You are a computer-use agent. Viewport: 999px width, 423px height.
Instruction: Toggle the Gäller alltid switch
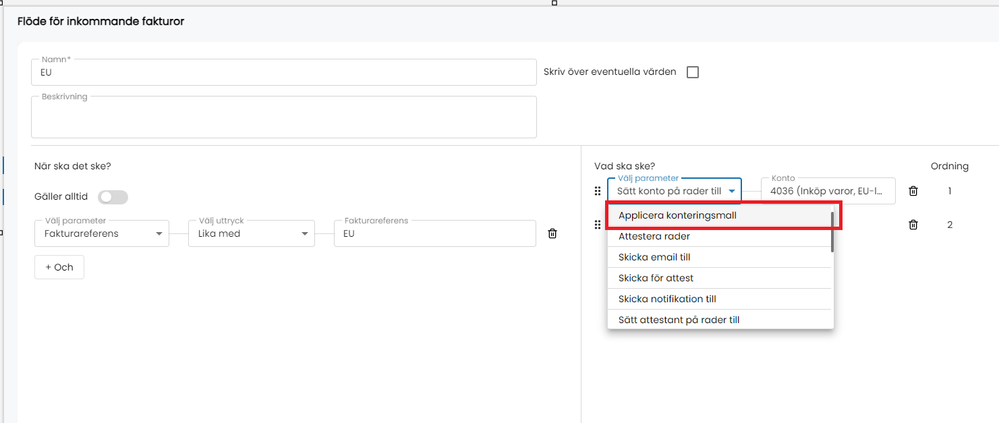click(113, 197)
